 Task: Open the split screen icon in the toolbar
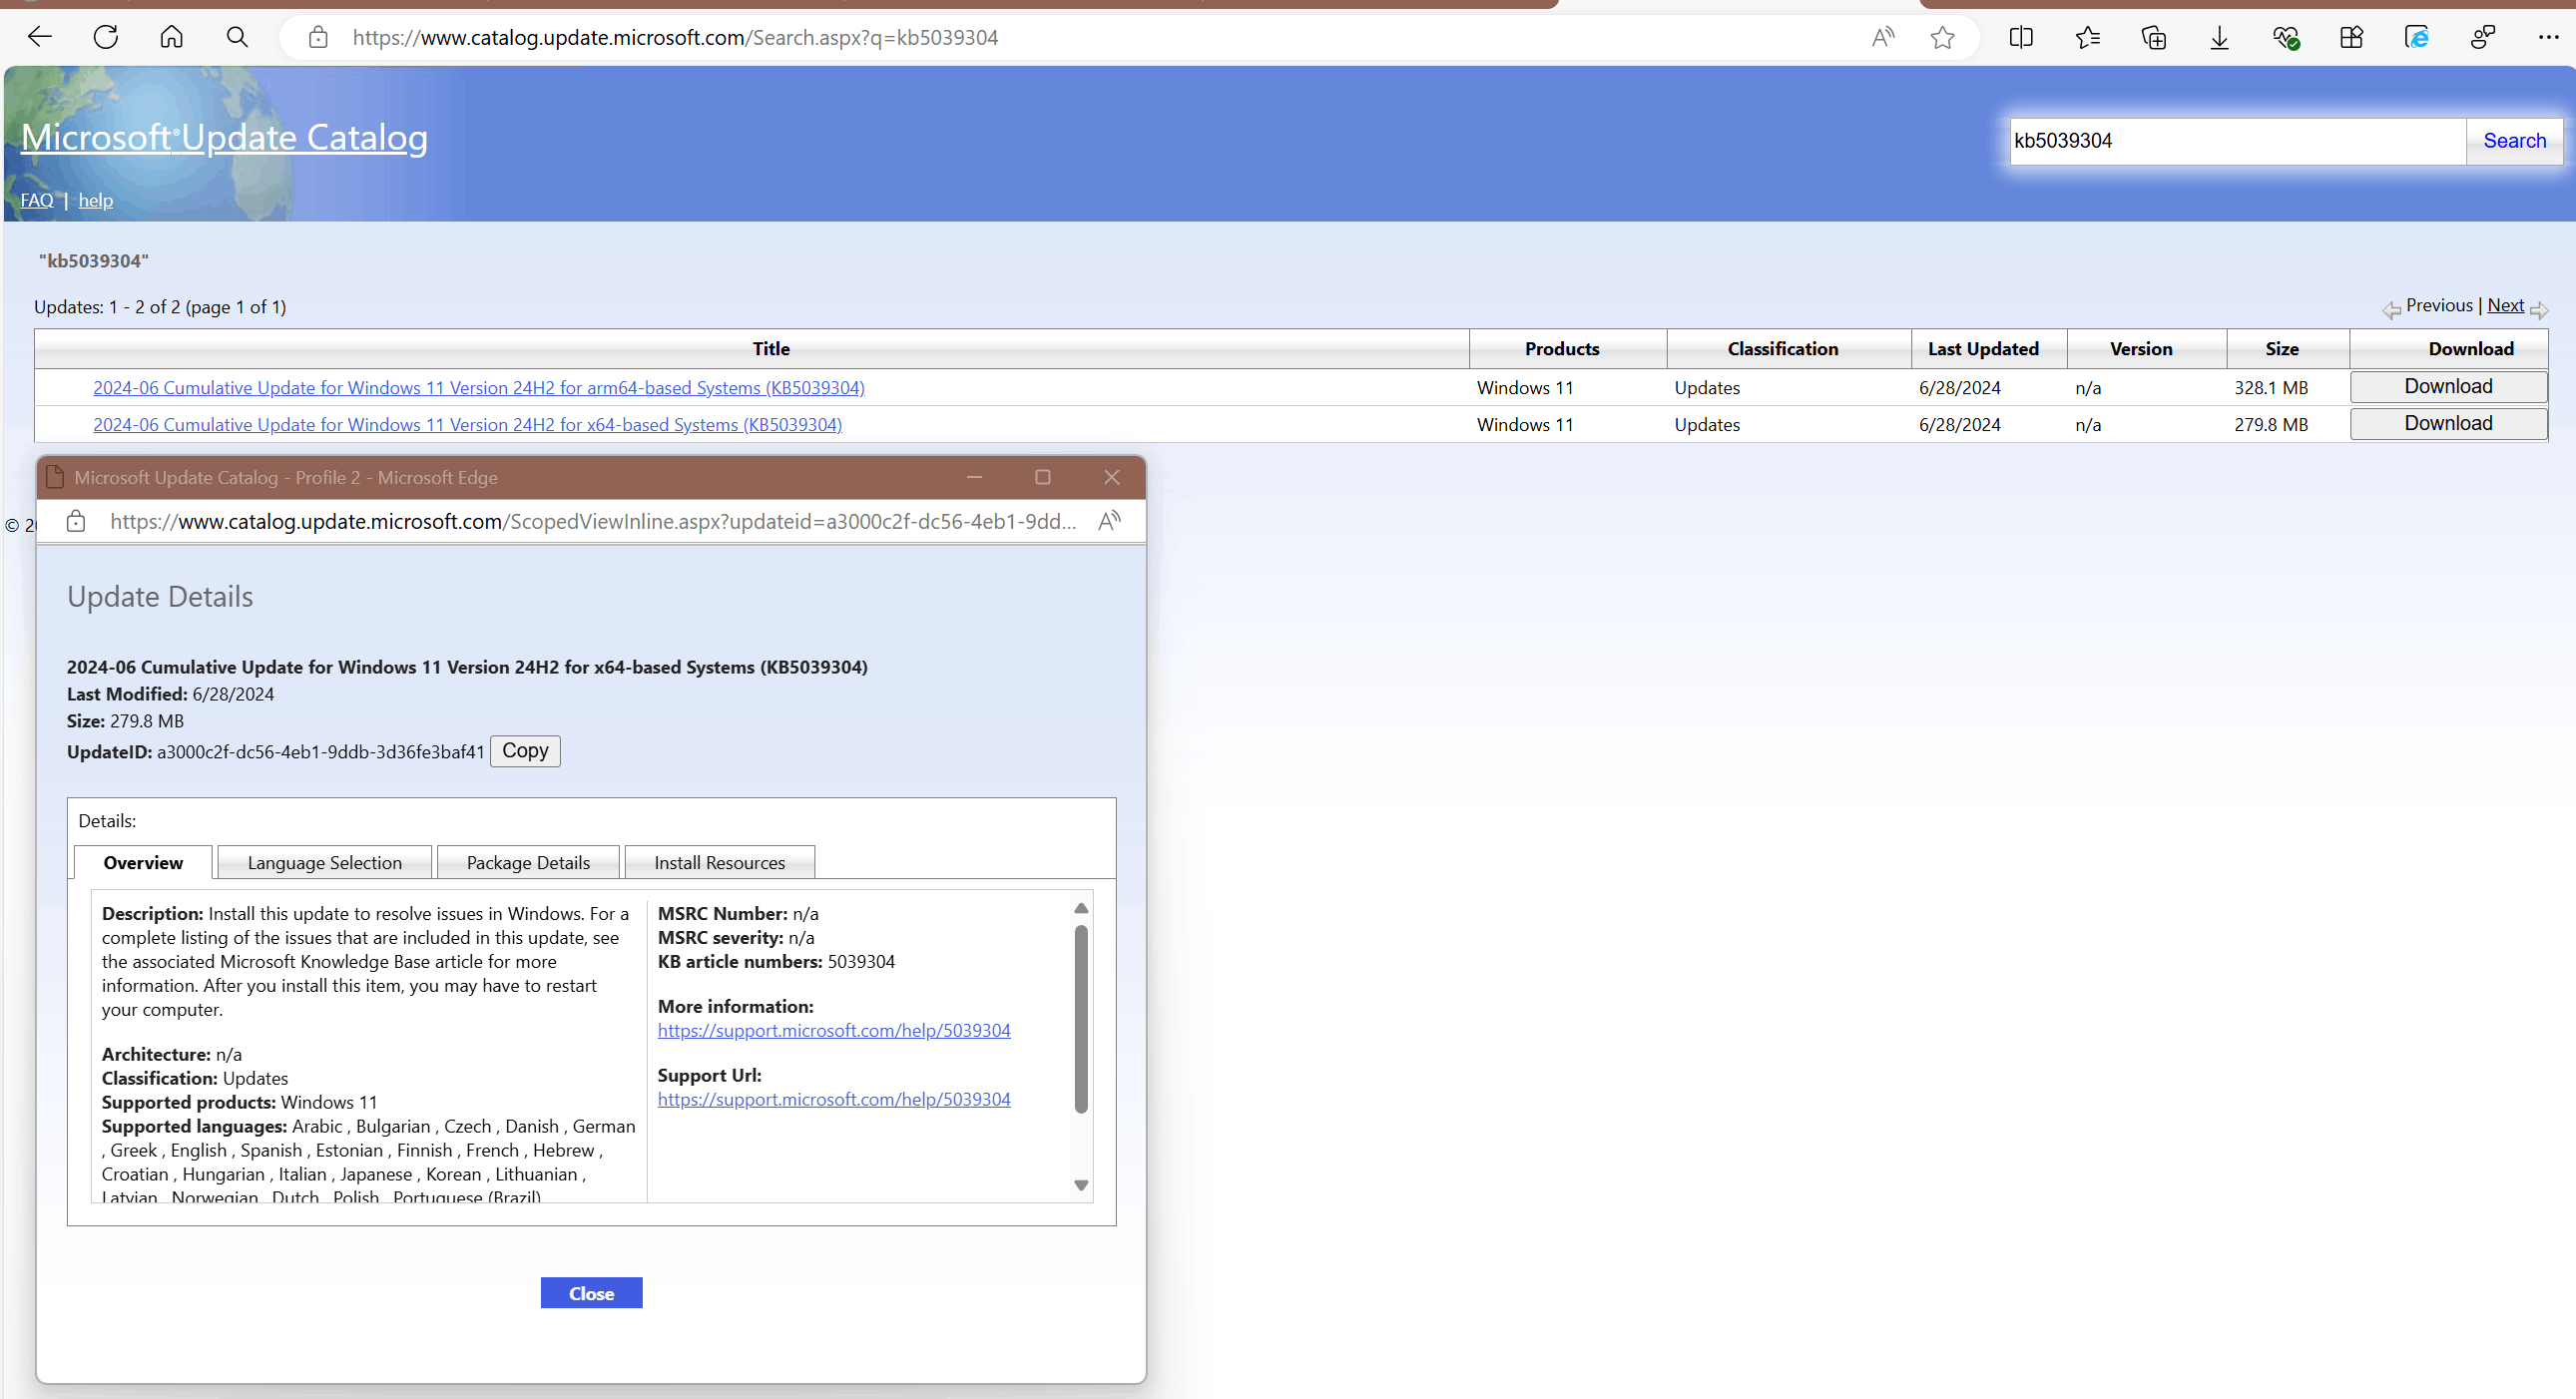pyautogui.click(x=2020, y=37)
